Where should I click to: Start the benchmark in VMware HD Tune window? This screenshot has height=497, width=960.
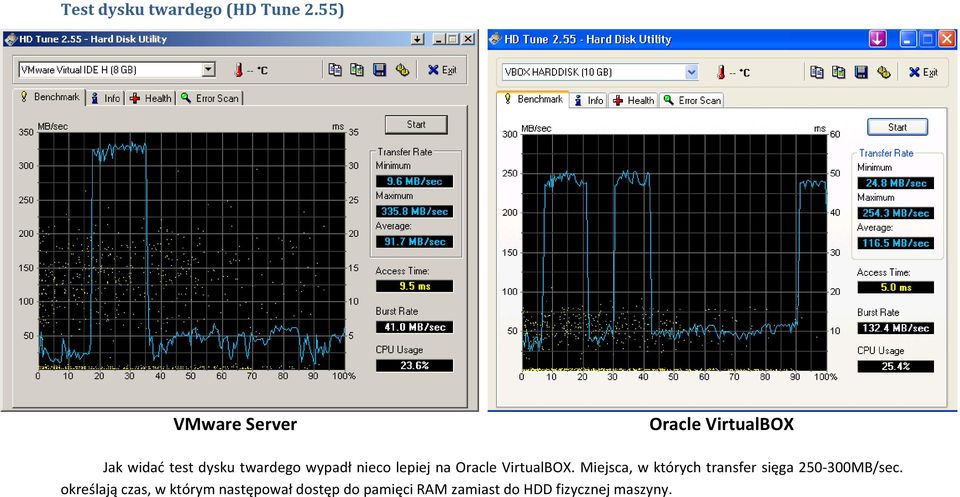pos(416,125)
